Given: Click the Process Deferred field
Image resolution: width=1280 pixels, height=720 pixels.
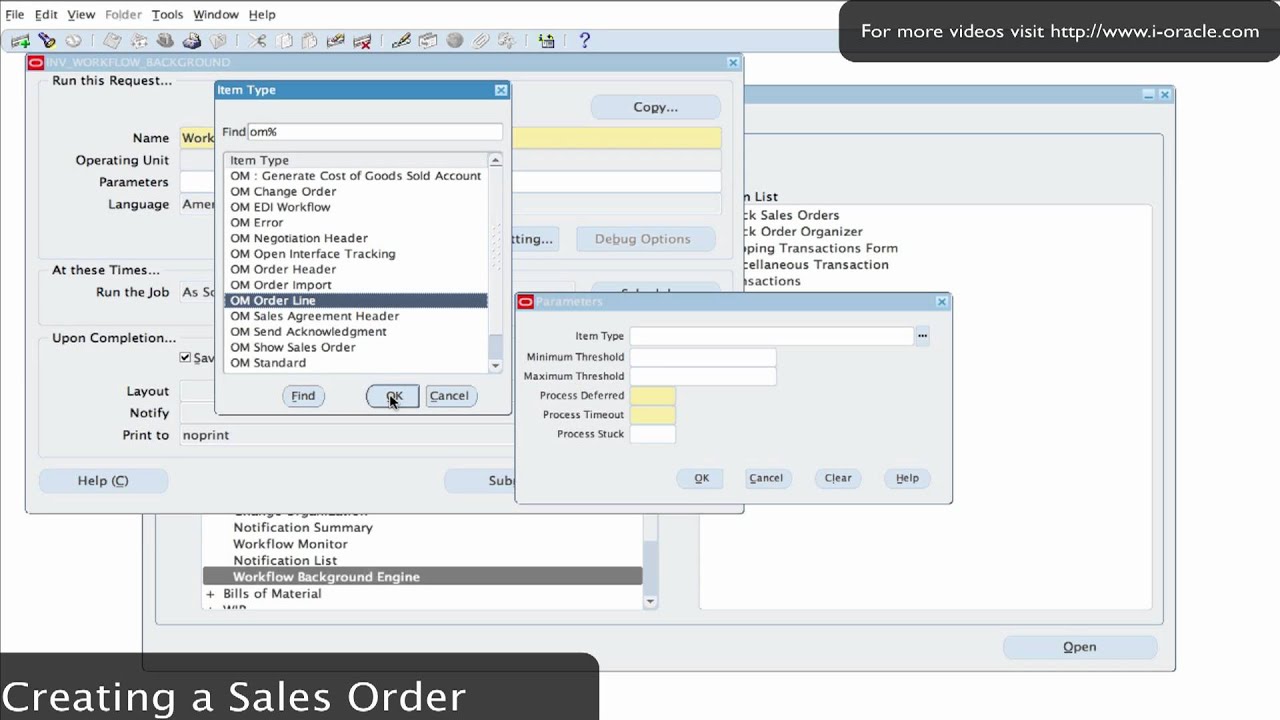Looking at the screenshot, I should coord(652,396).
